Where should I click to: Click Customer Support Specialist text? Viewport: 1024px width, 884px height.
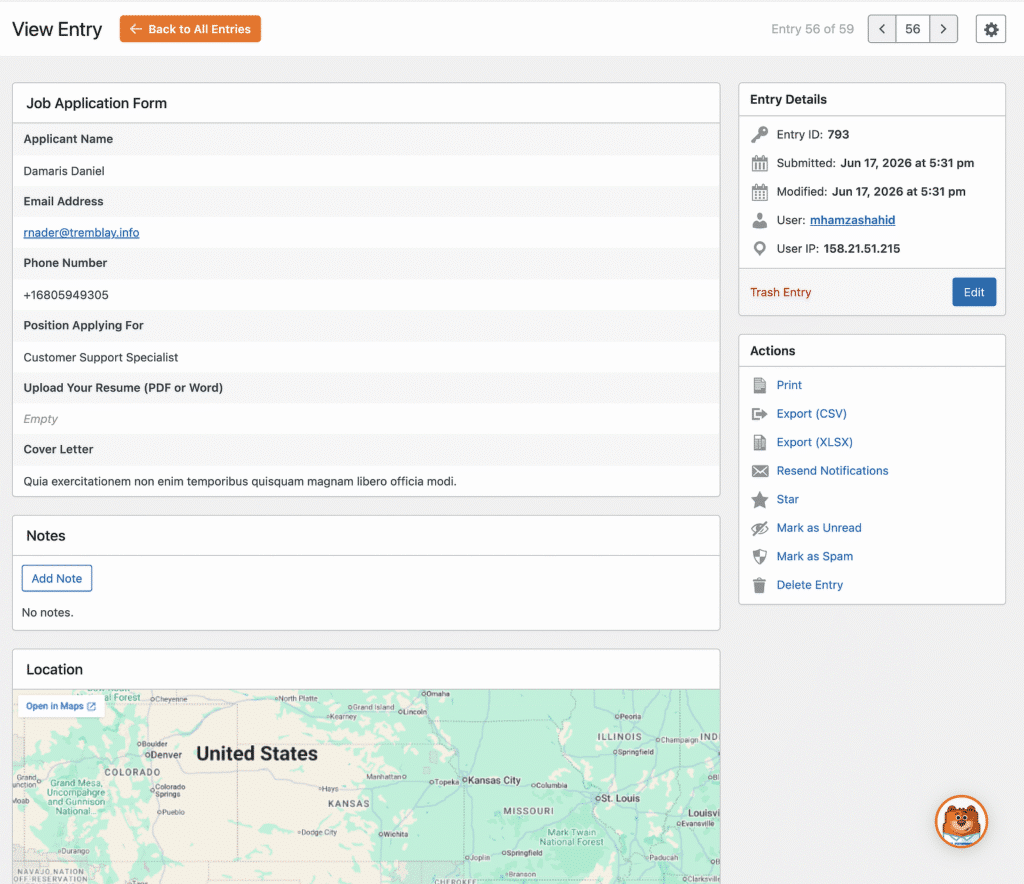pyautogui.click(x=101, y=357)
